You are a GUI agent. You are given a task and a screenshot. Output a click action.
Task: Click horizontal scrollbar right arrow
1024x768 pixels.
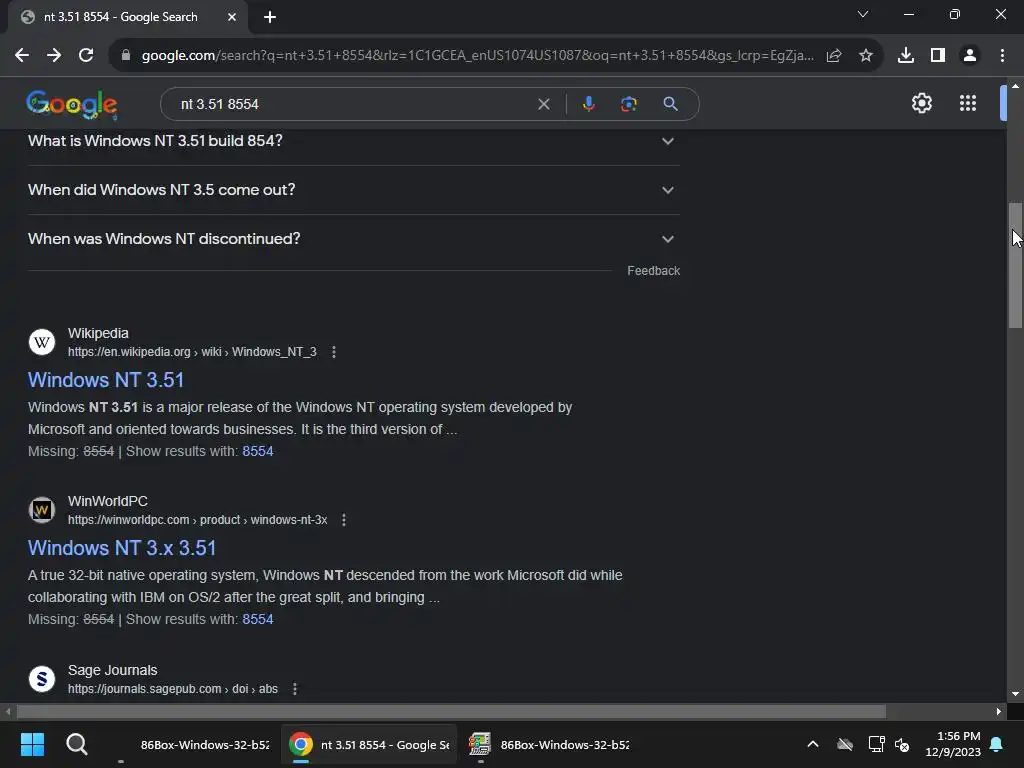pos(999,711)
